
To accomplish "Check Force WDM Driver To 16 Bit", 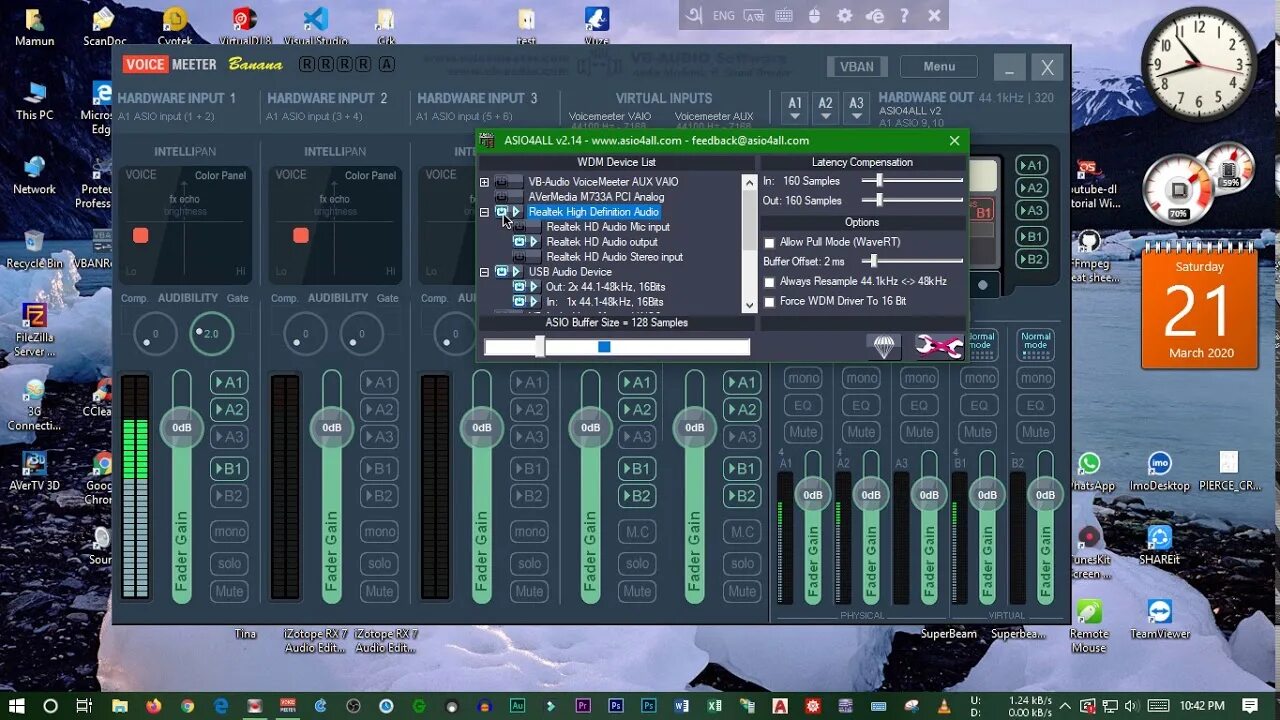I will tap(769, 302).
